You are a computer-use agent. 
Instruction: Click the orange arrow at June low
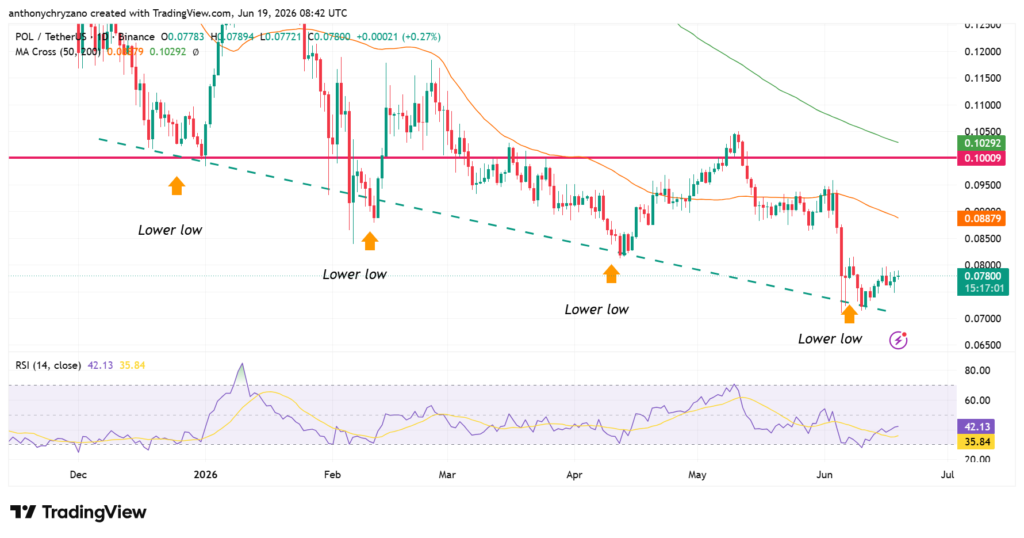[x=849, y=314]
